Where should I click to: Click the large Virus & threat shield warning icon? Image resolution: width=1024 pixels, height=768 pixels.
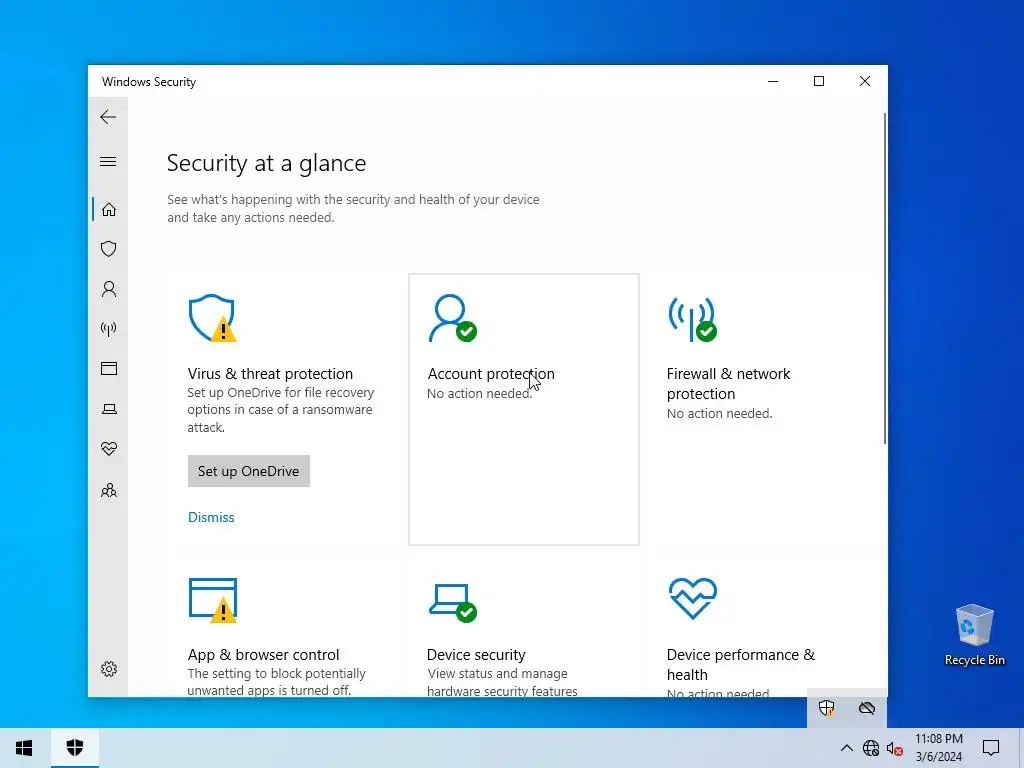tap(212, 318)
